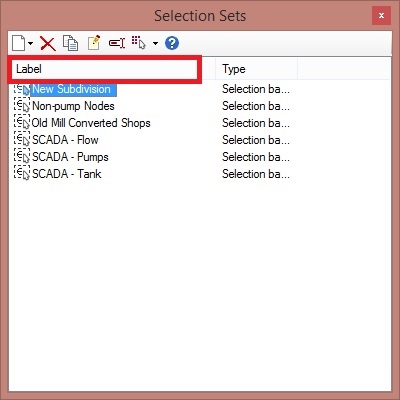Close the Selection Sets window
The height and width of the screenshot is (400, 400).
tap(381, 16)
